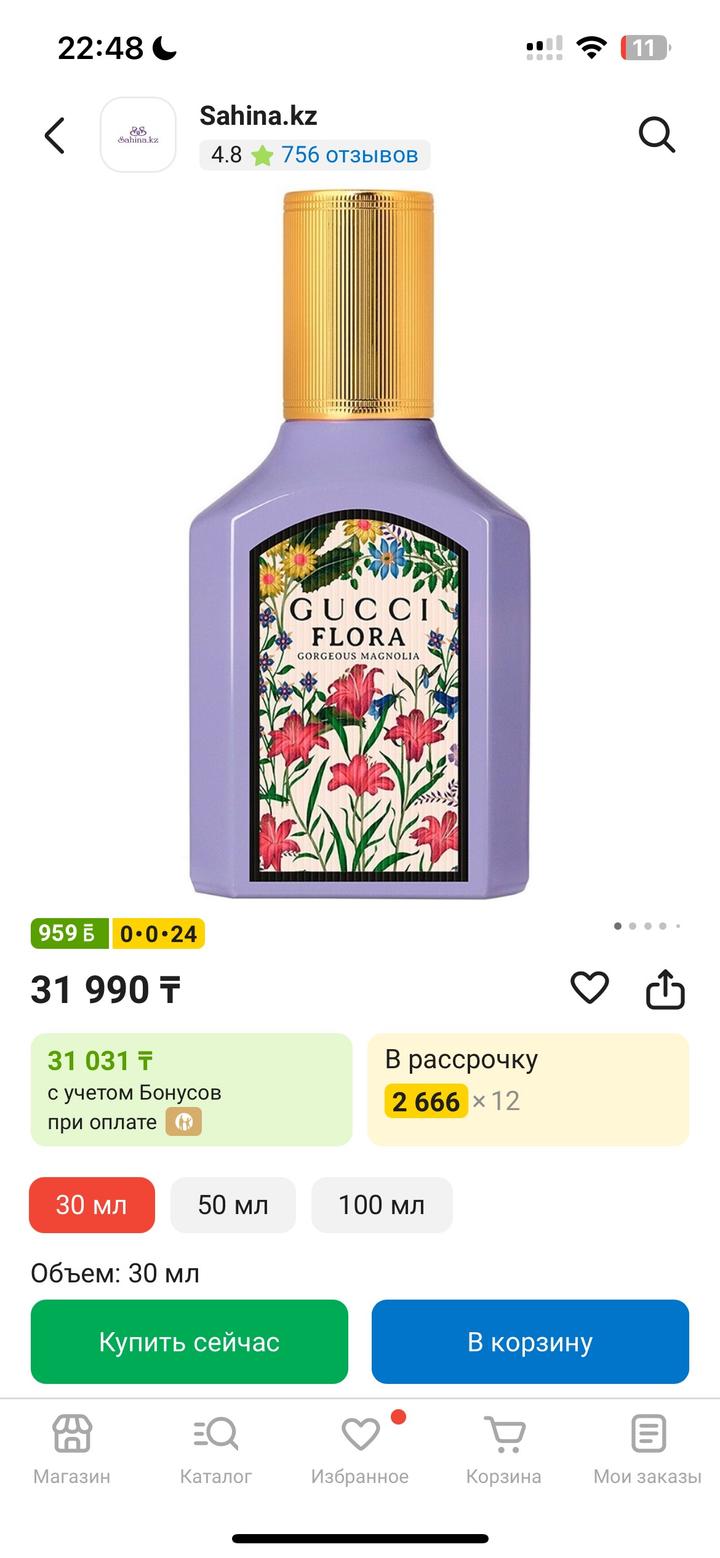Tap the share icon
Viewport: 720px width, 1558px height.
pyautogui.click(x=665, y=989)
